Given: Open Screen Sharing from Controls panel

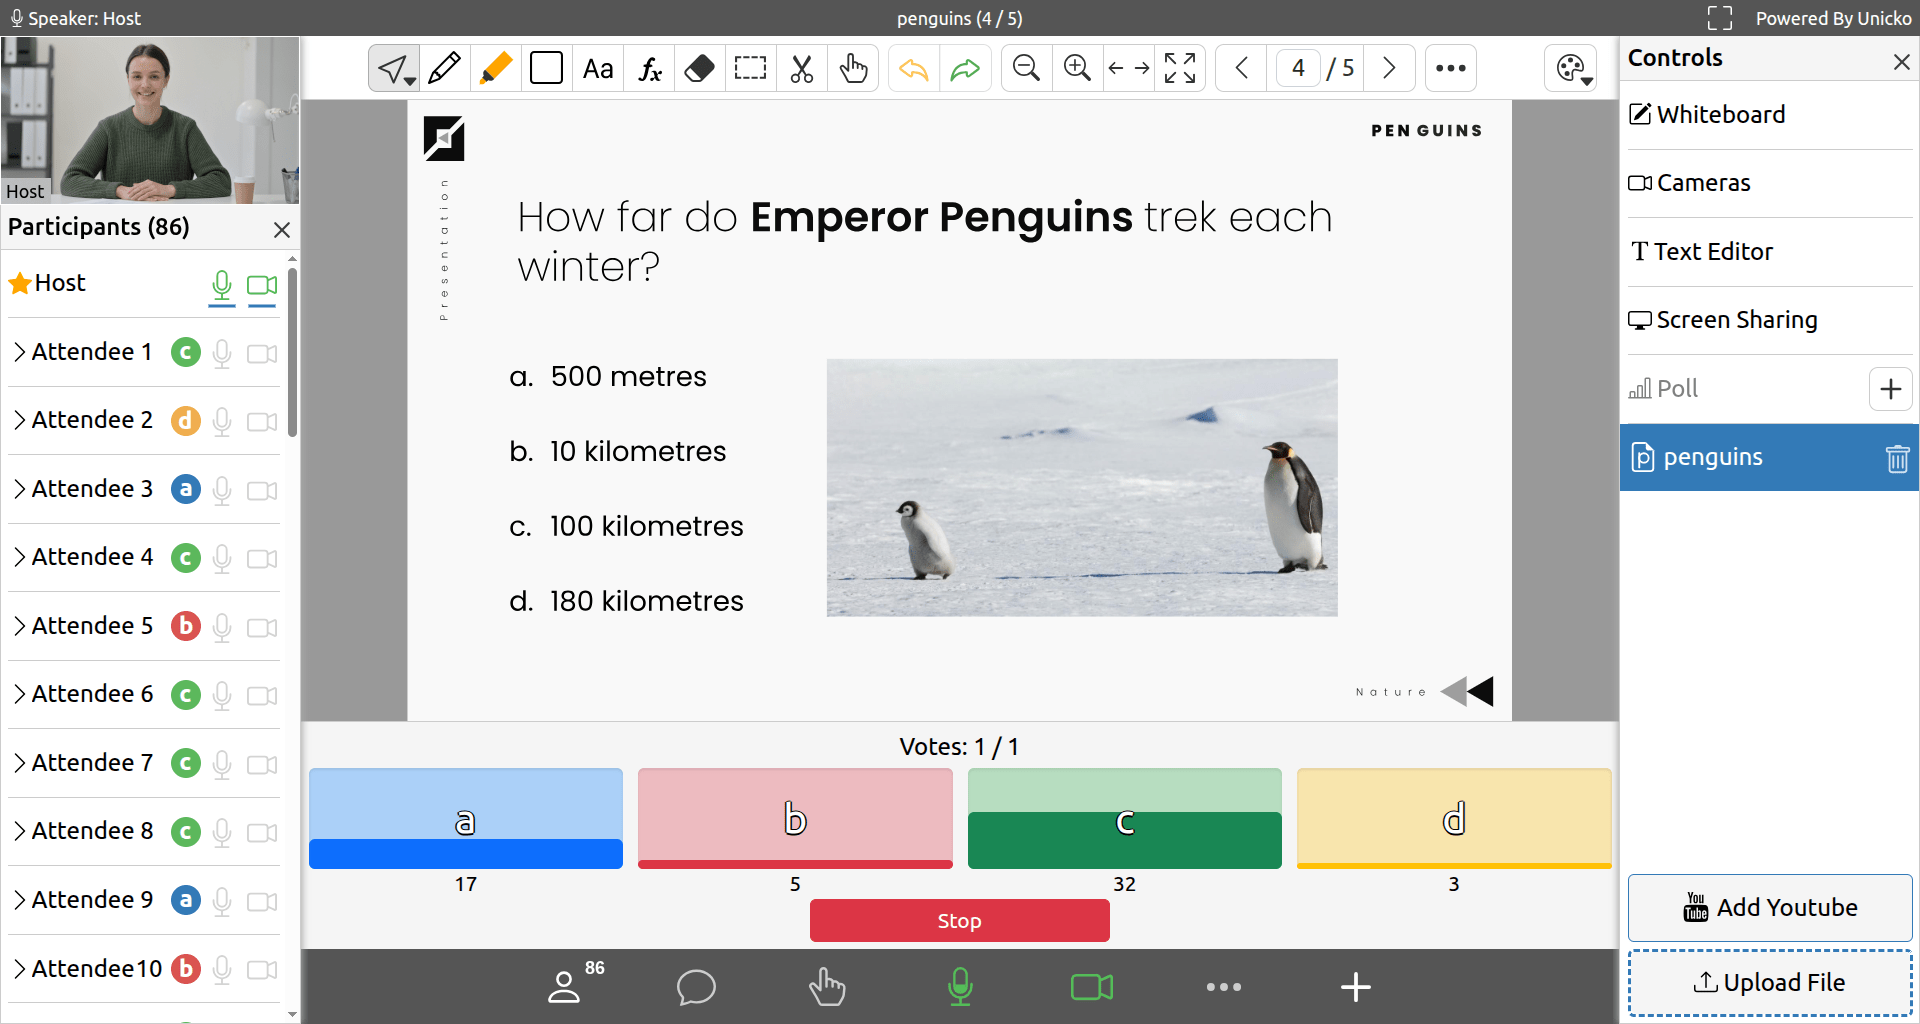Looking at the screenshot, I should (x=1770, y=321).
